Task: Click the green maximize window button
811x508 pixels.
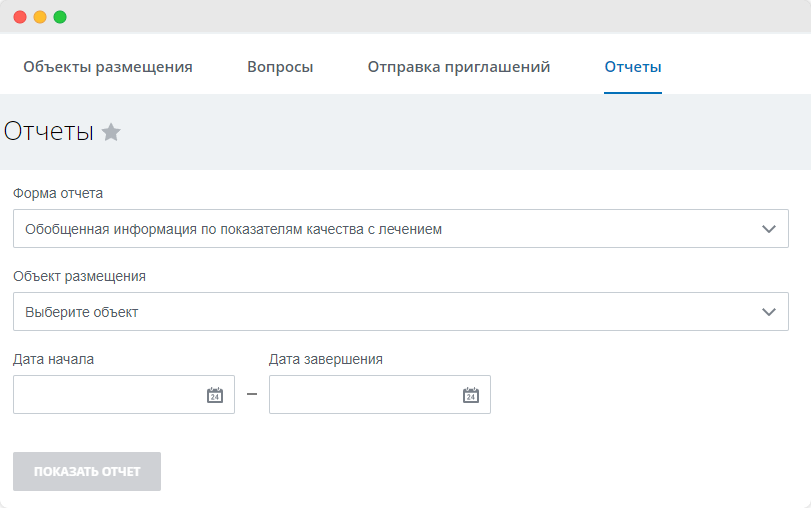Action: pos(60,17)
